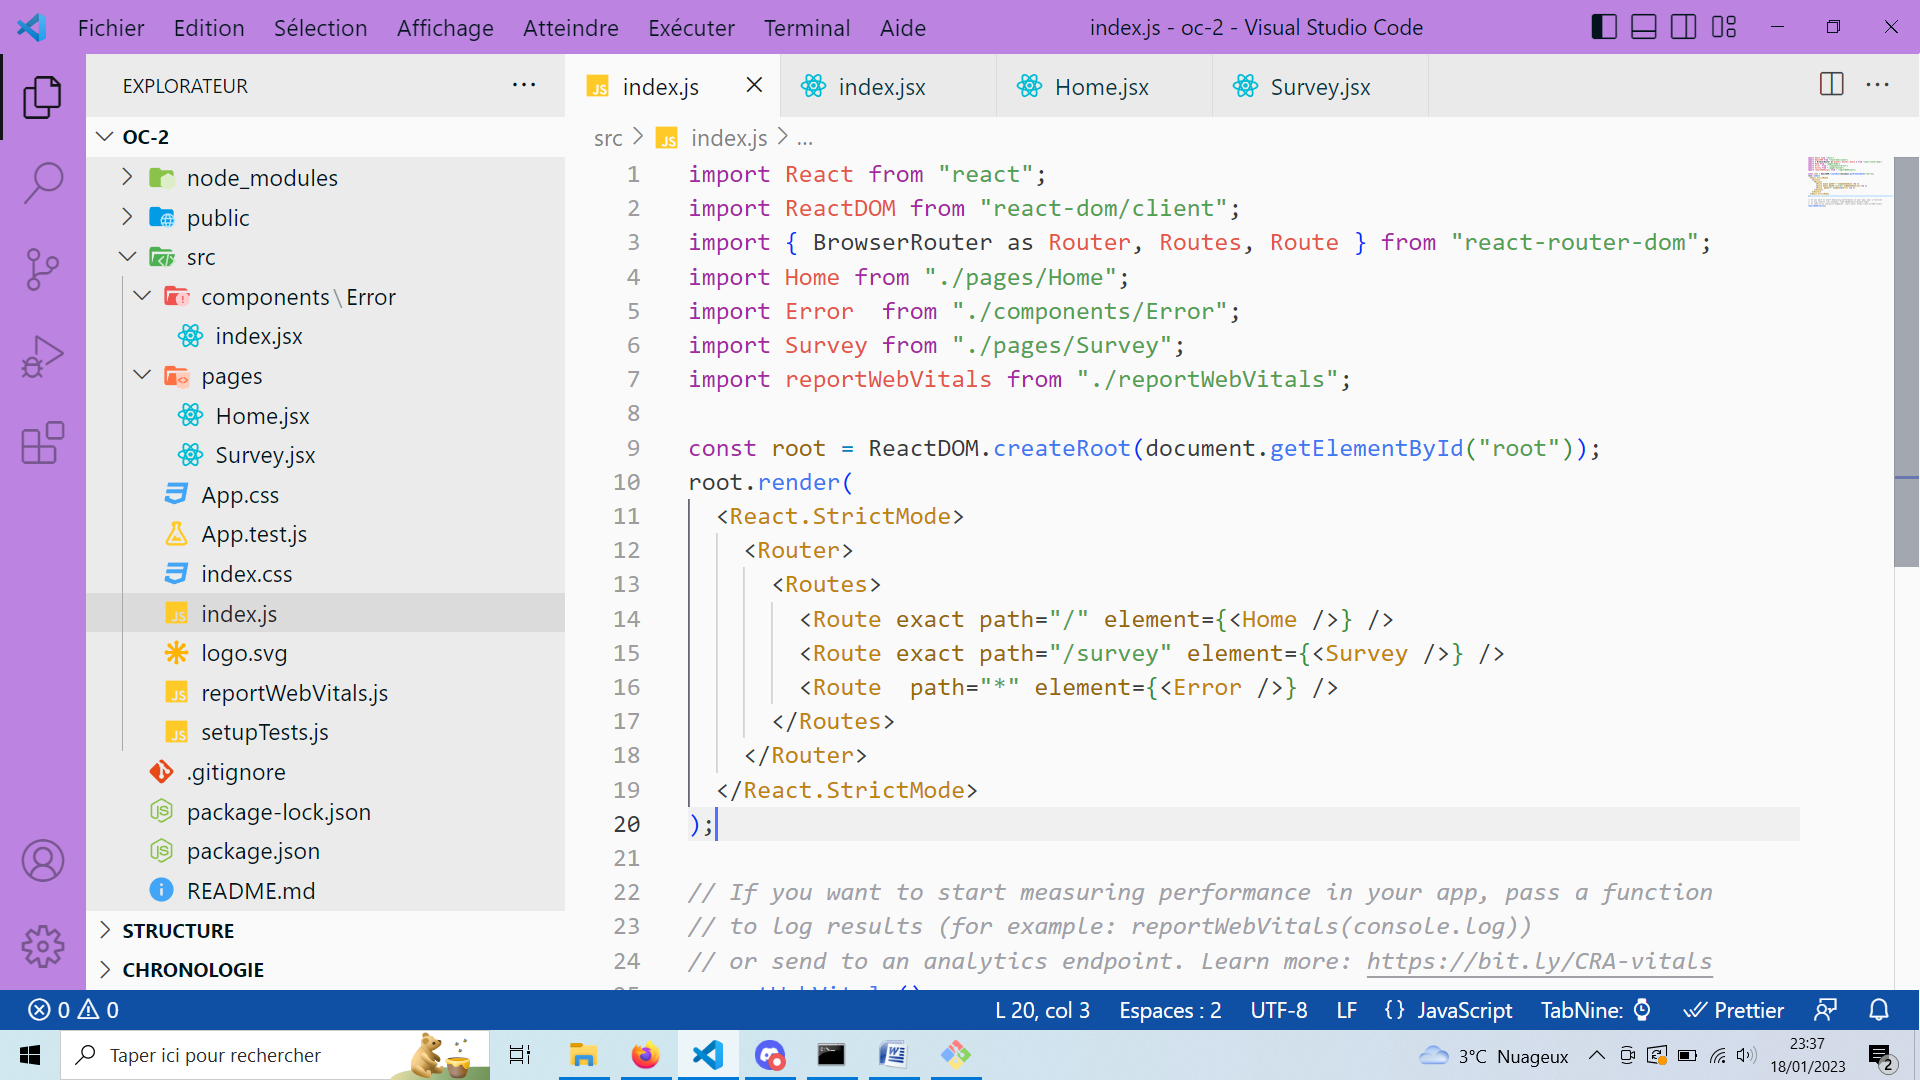
Task: Open the Manage settings gear
Action: click(x=42, y=946)
